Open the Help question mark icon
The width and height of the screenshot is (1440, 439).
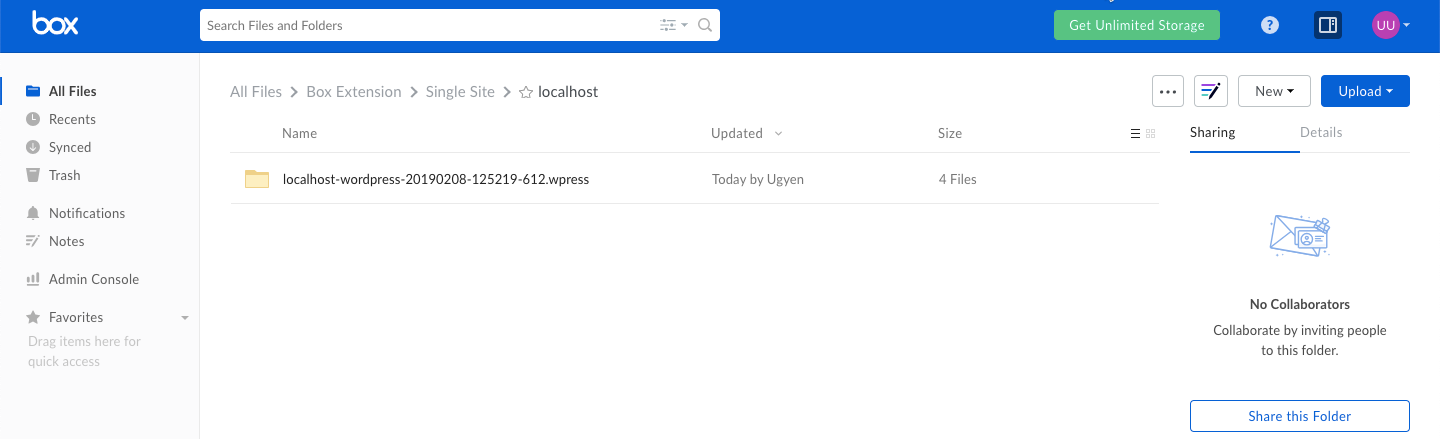tap(1270, 26)
